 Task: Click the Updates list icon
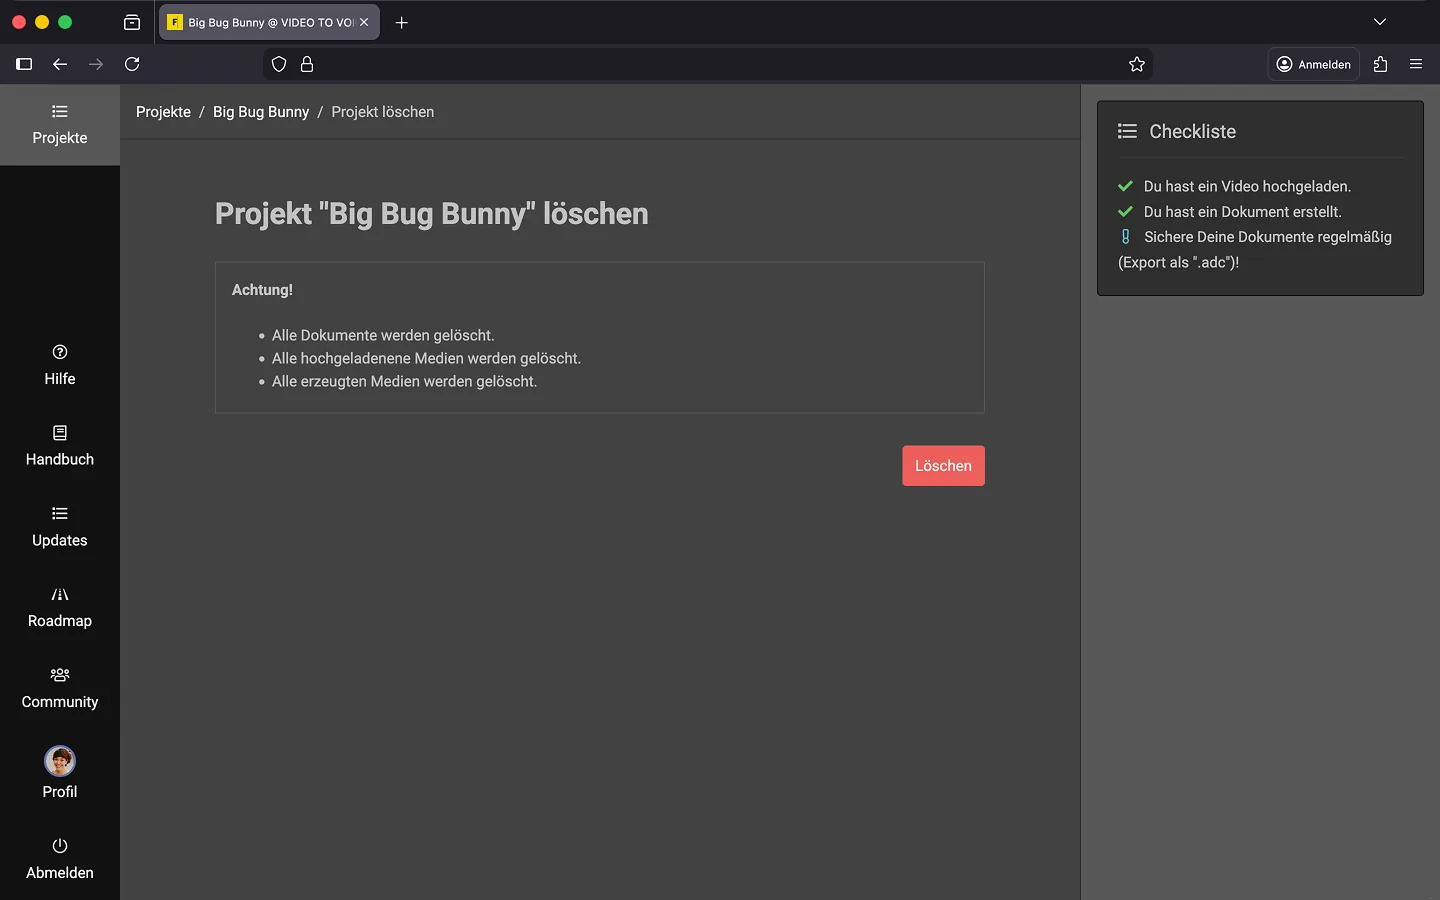click(60, 514)
